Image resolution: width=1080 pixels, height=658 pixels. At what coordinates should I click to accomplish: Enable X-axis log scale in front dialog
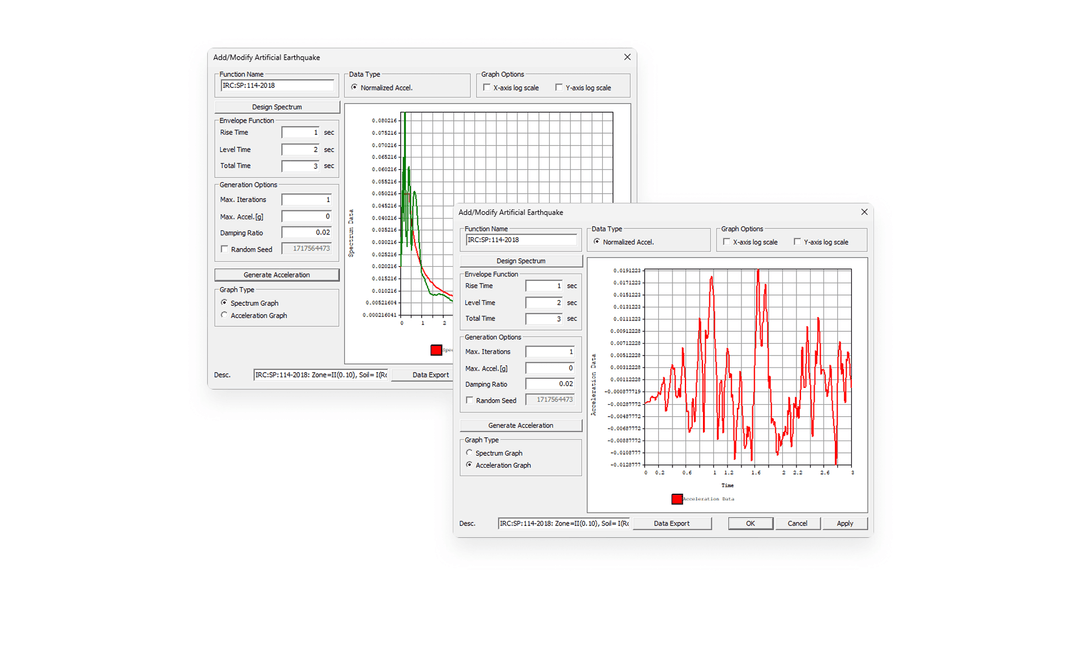(726, 242)
